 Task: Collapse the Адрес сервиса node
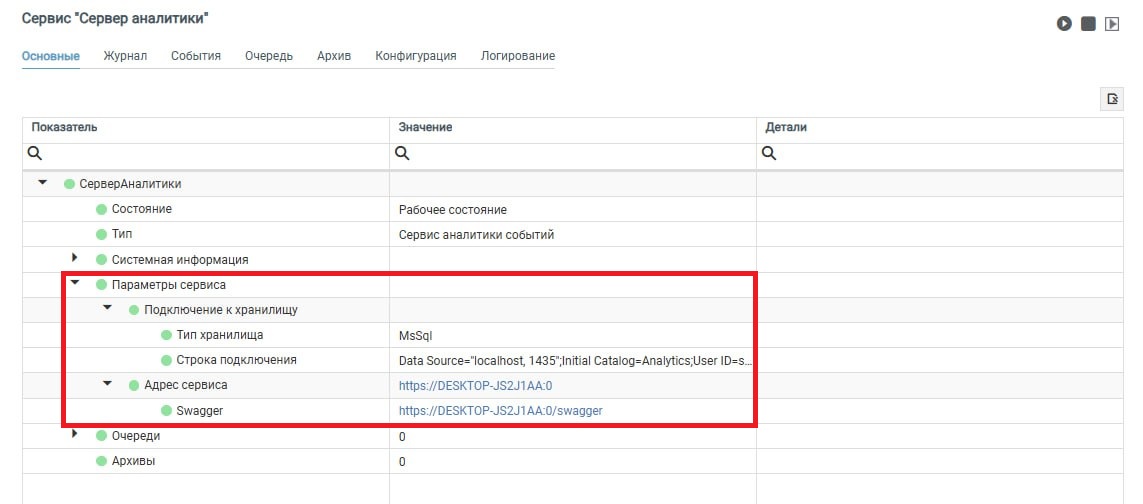pyautogui.click(x=108, y=384)
